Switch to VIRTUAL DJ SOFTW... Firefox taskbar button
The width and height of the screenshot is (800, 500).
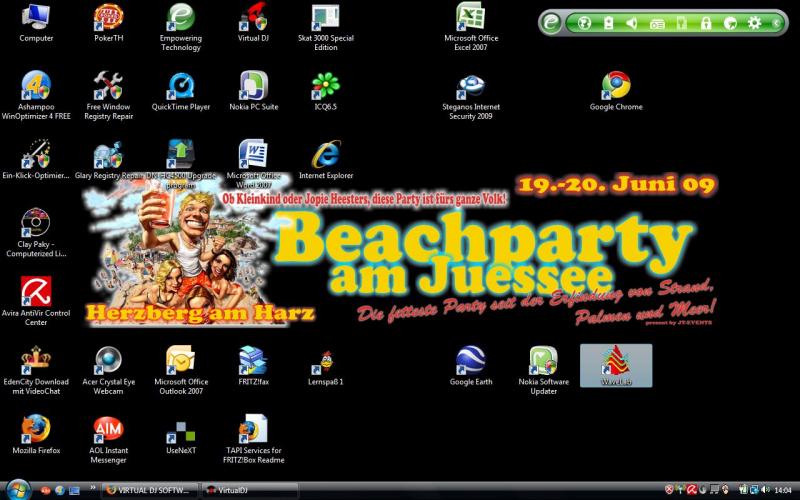[x=150, y=490]
